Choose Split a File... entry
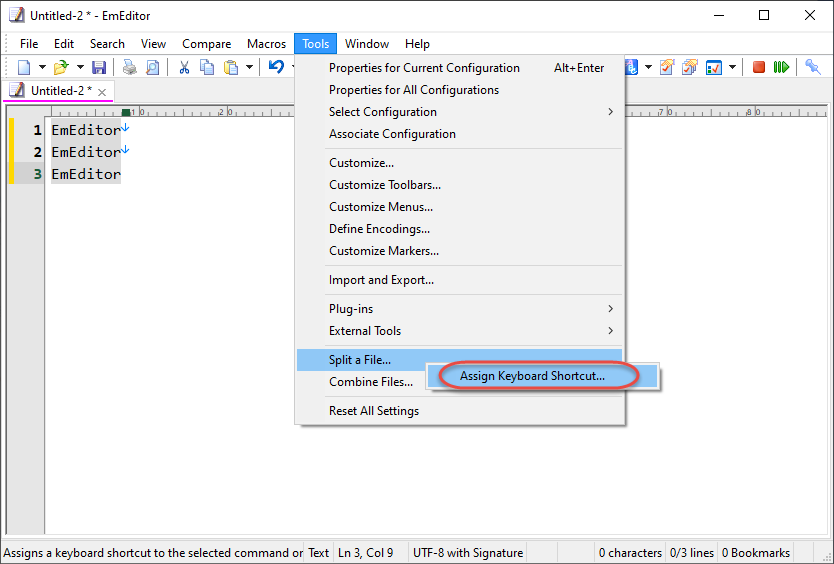The width and height of the screenshot is (834, 564). click(362, 360)
